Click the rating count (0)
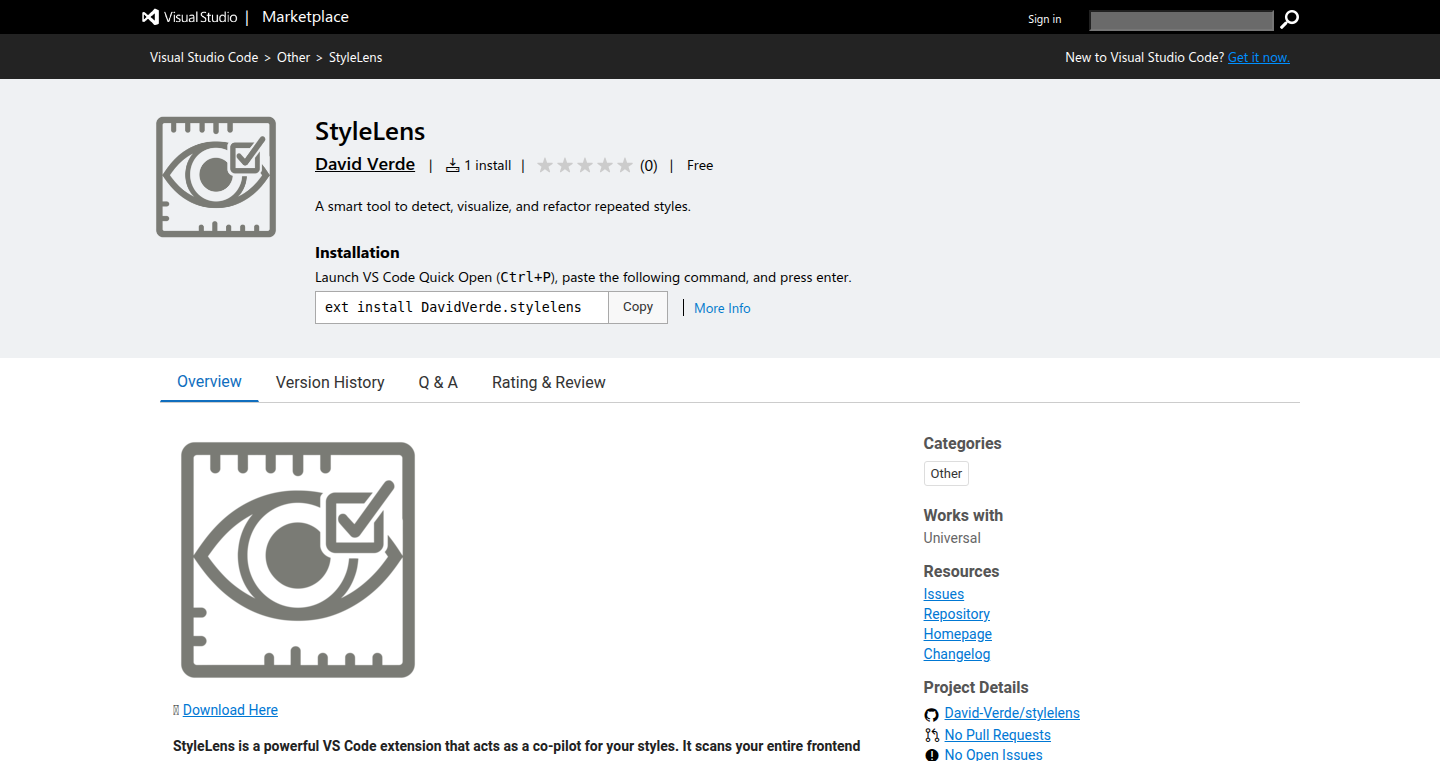 tap(649, 166)
